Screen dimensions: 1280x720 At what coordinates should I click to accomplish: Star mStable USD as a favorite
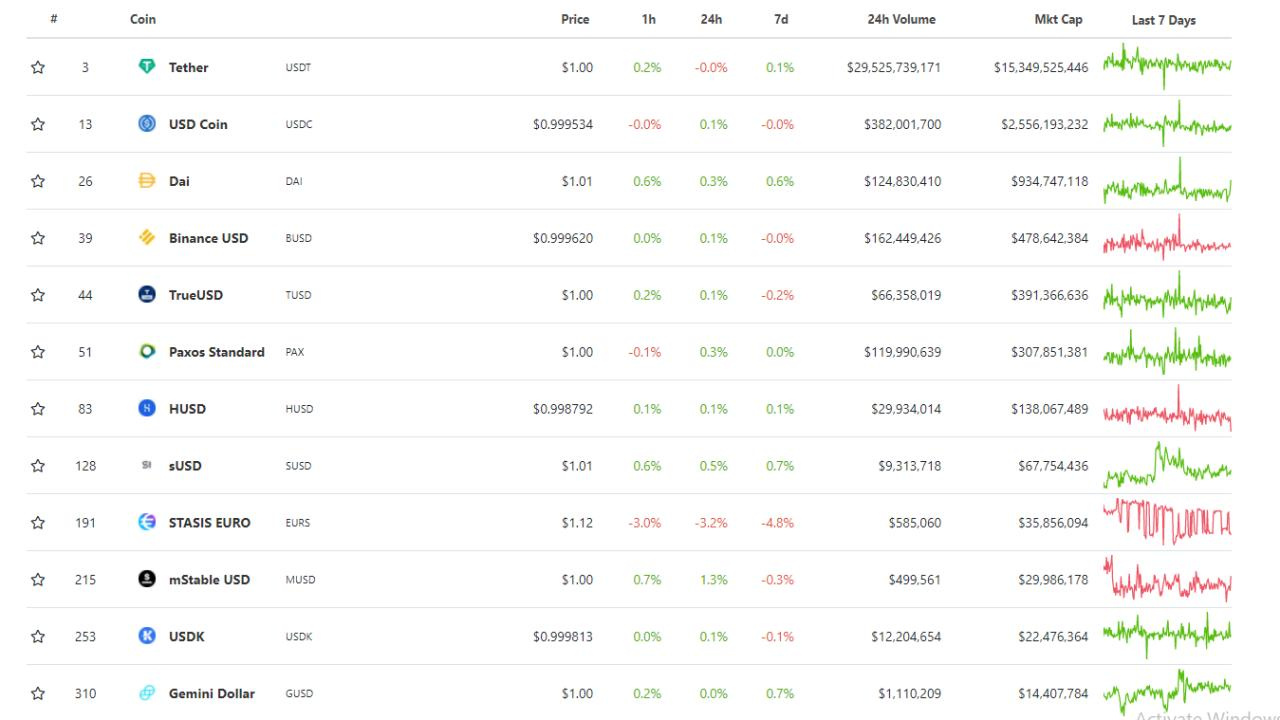(x=38, y=580)
